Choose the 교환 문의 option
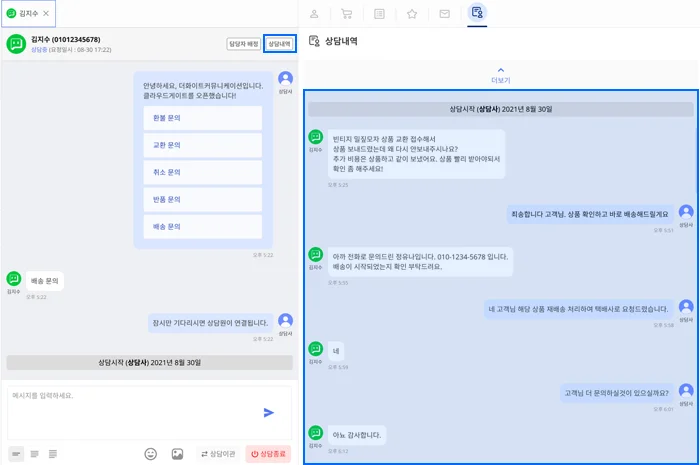 coord(202,145)
